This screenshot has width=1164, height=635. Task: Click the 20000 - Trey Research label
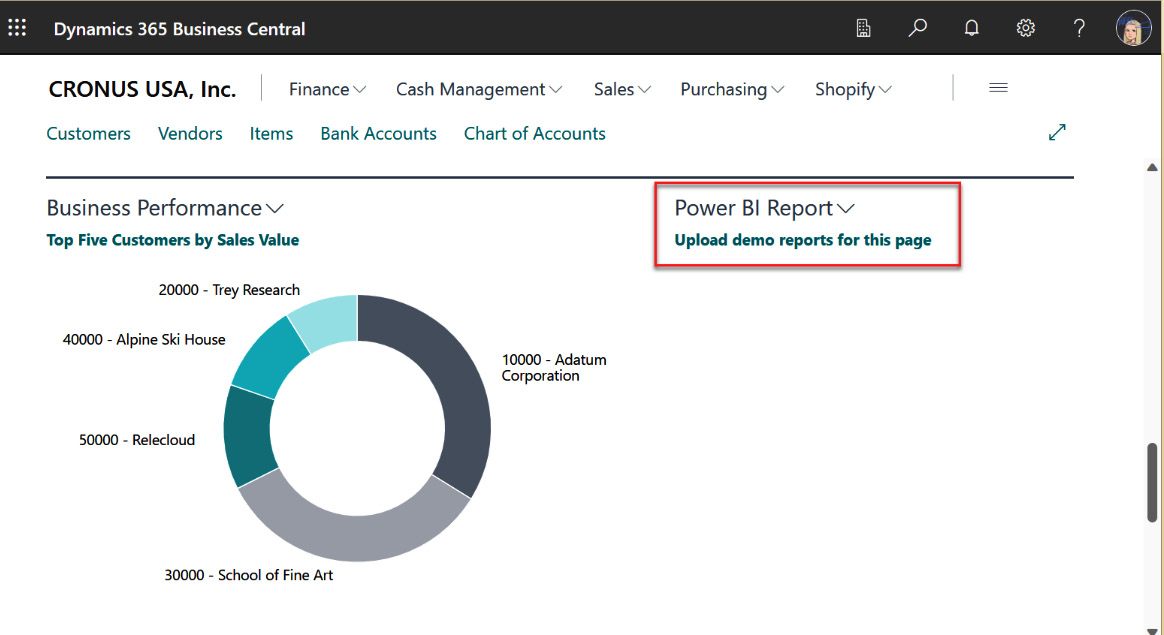tap(229, 290)
